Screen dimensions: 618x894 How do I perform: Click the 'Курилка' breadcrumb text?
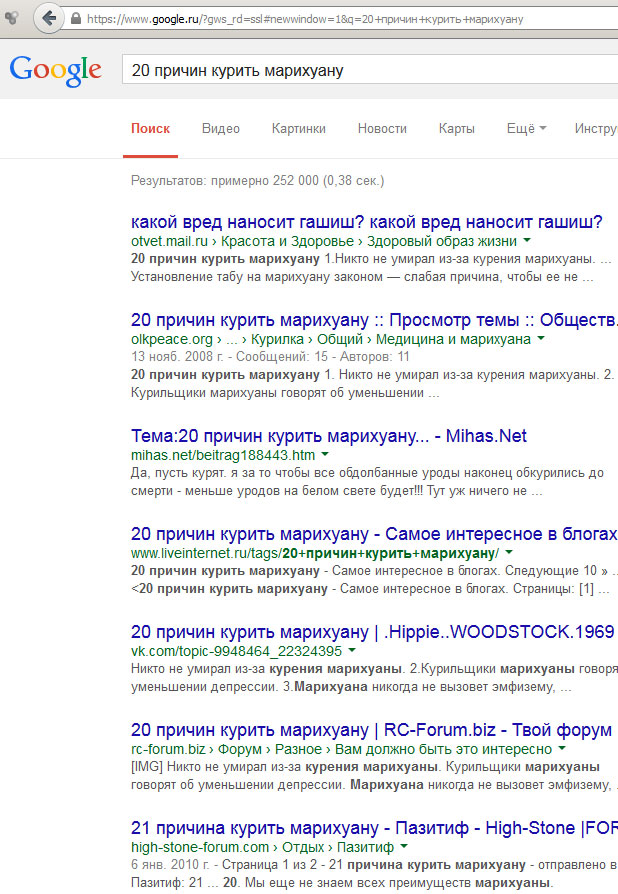pos(277,339)
